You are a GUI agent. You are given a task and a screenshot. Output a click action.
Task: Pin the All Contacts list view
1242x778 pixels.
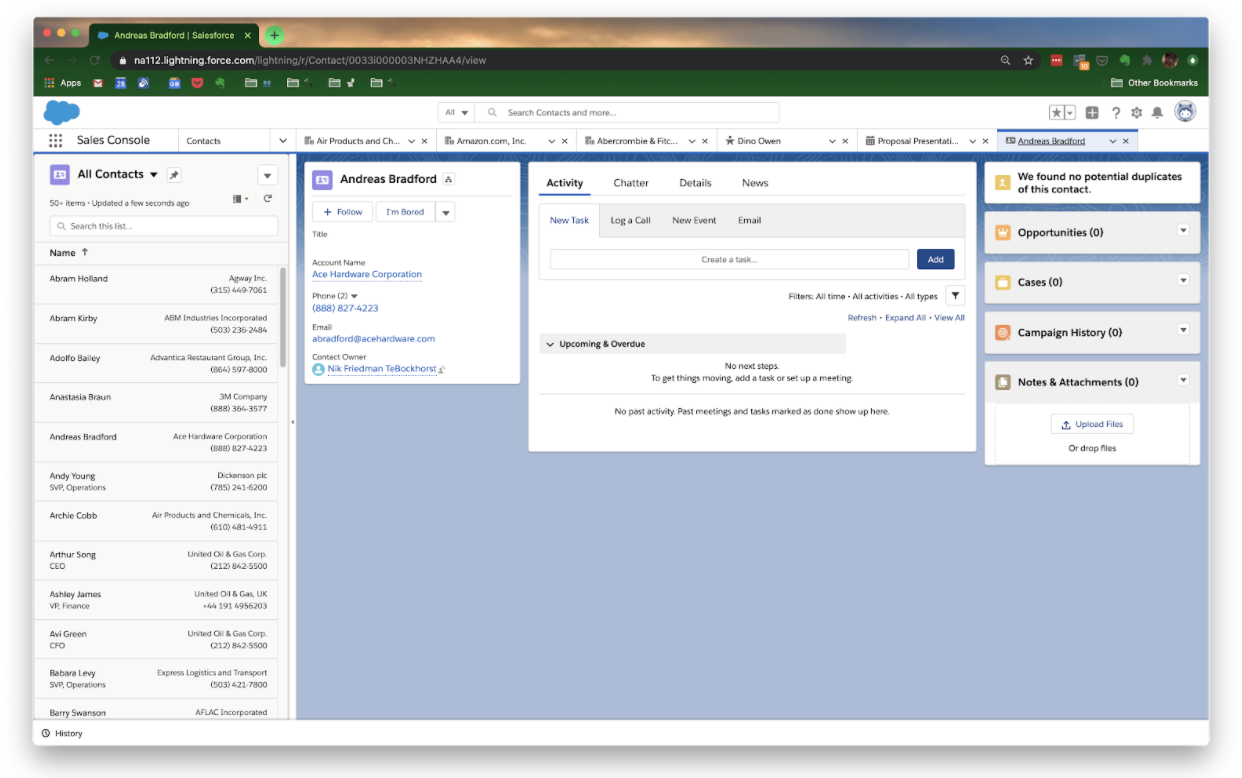click(174, 175)
